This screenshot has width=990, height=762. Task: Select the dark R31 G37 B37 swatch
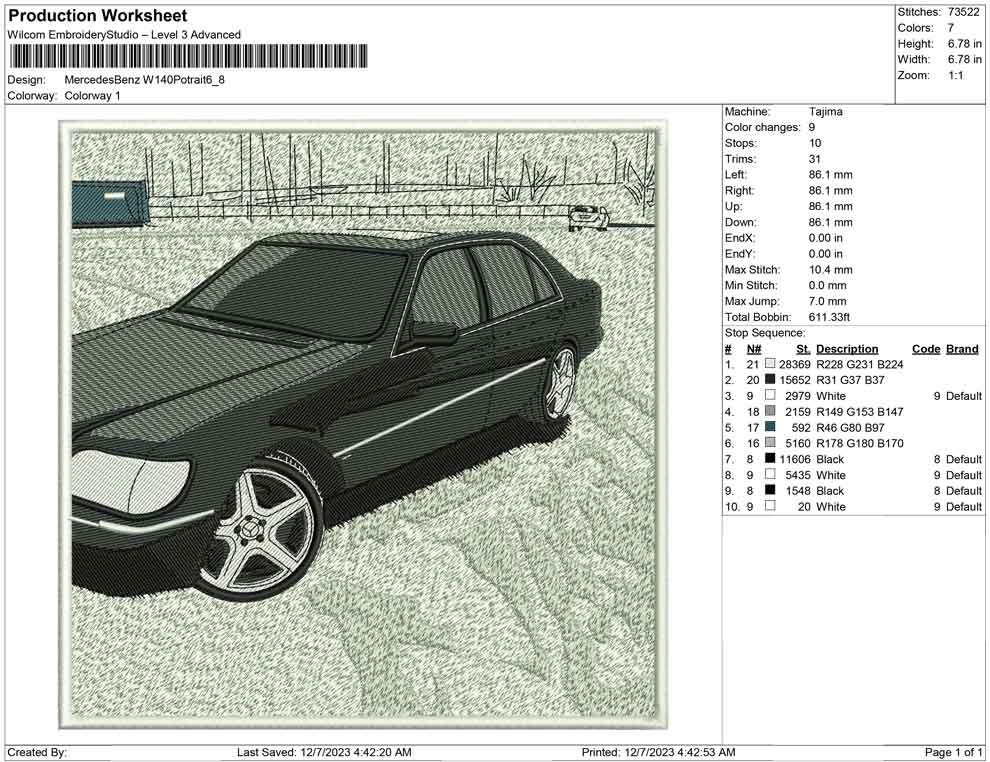[x=770, y=380]
